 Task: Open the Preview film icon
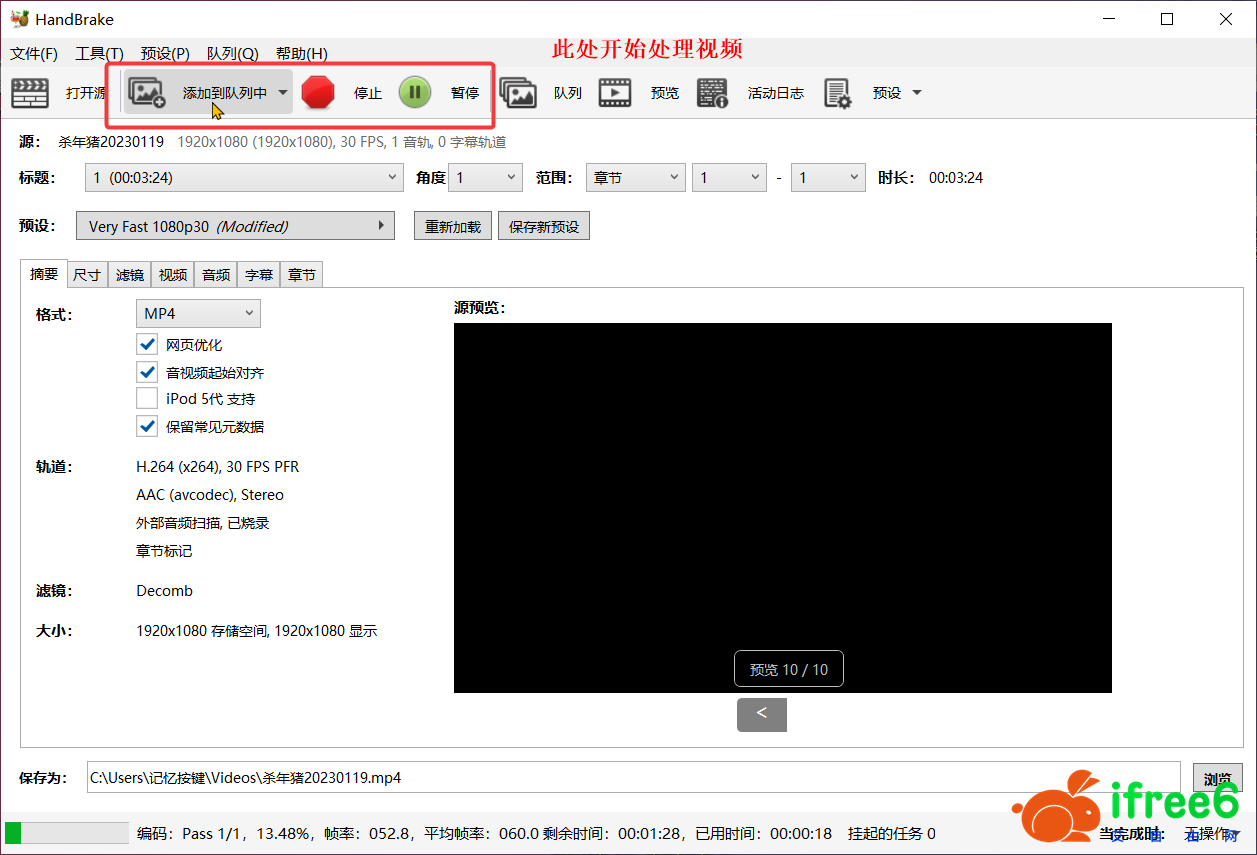[x=615, y=93]
